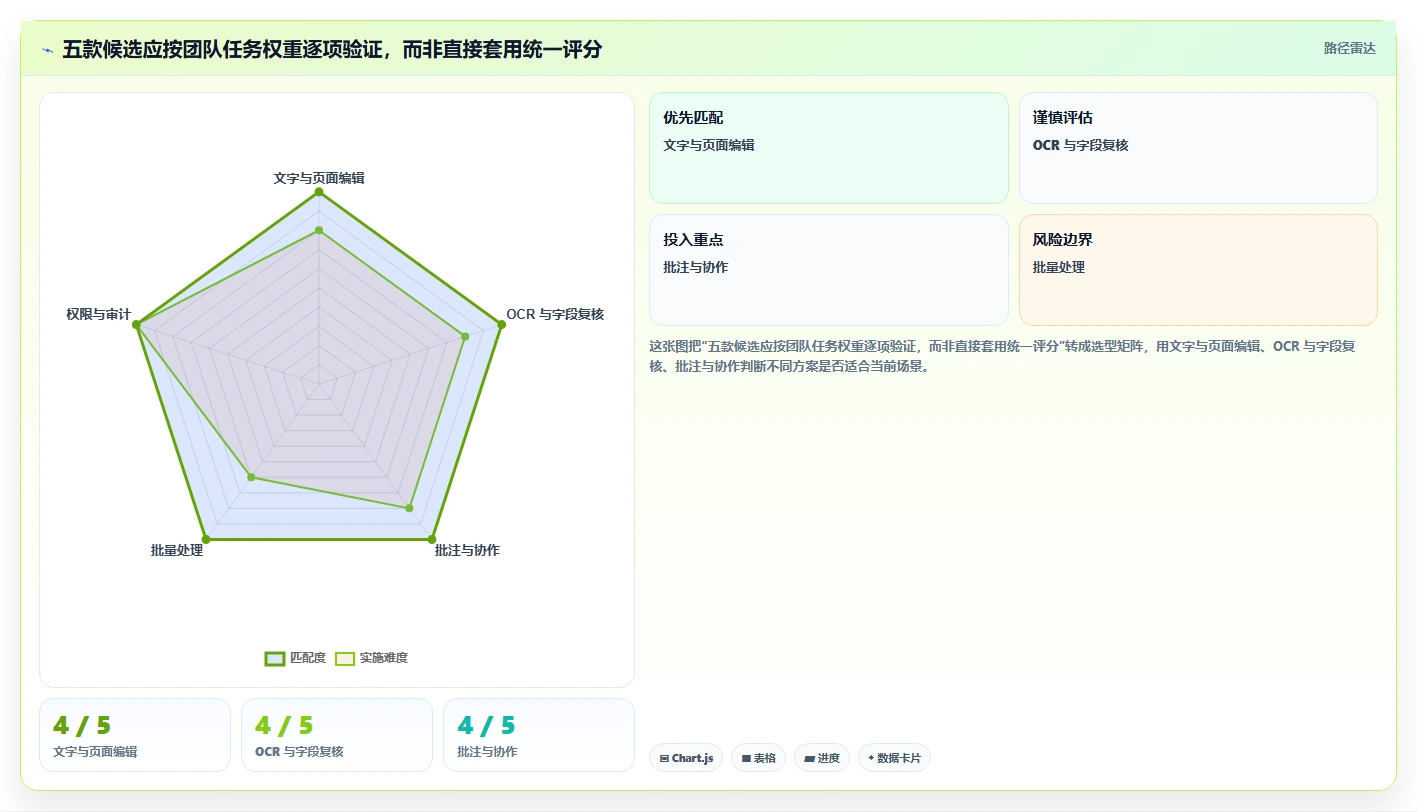The height and width of the screenshot is (812, 1417).
Task: Click the inner 实施难度 point on 文字与页面编辑 axis
Action: 319,230
